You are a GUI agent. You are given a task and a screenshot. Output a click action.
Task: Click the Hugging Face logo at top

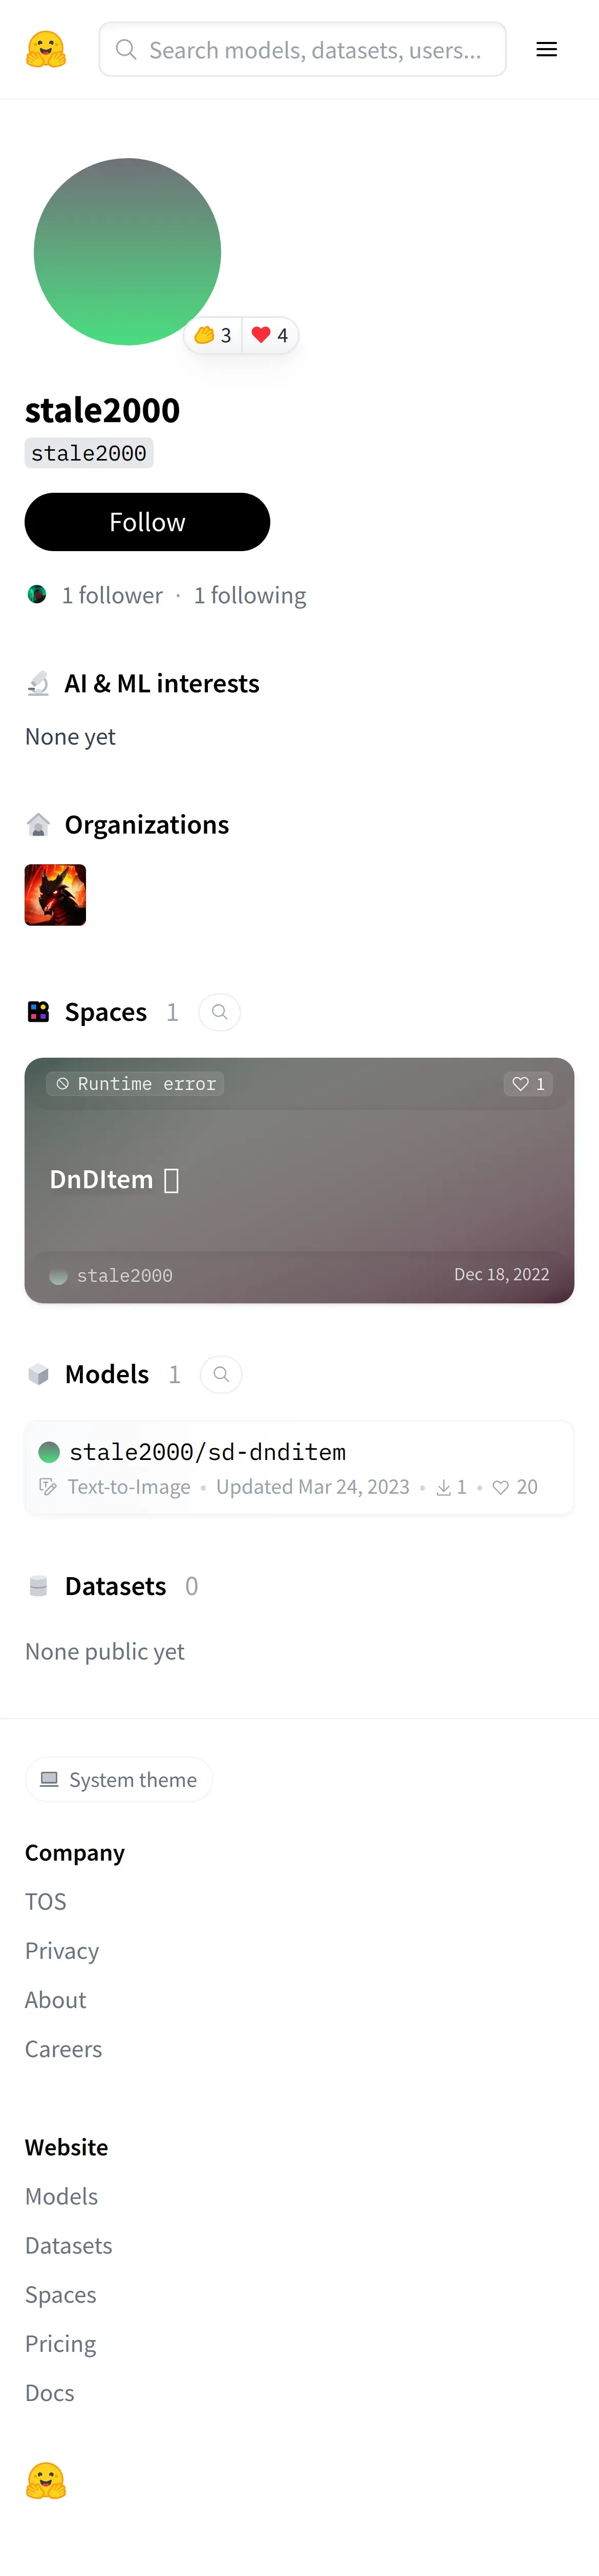[x=46, y=49]
